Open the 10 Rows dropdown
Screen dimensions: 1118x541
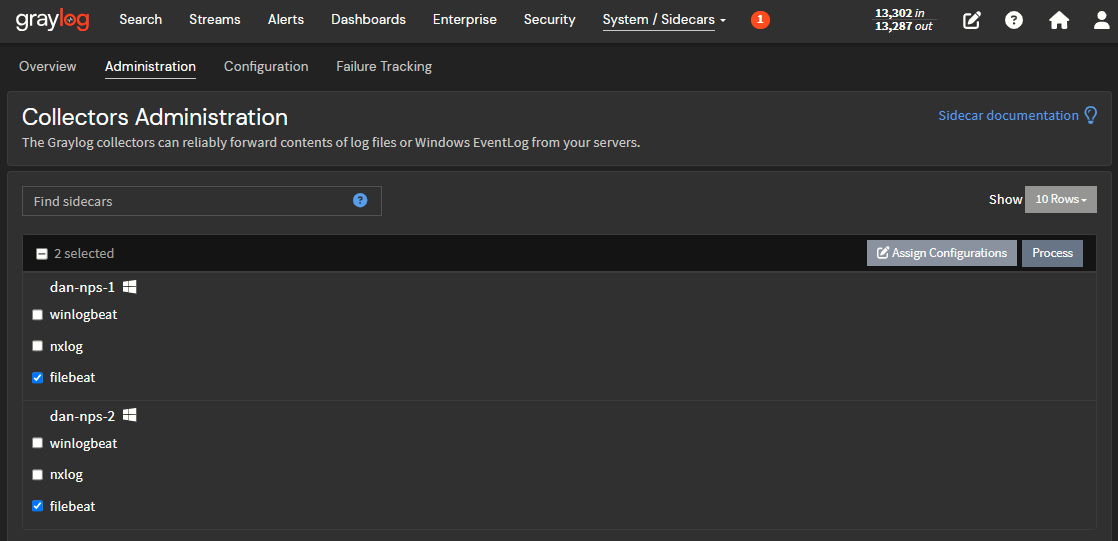click(1060, 199)
